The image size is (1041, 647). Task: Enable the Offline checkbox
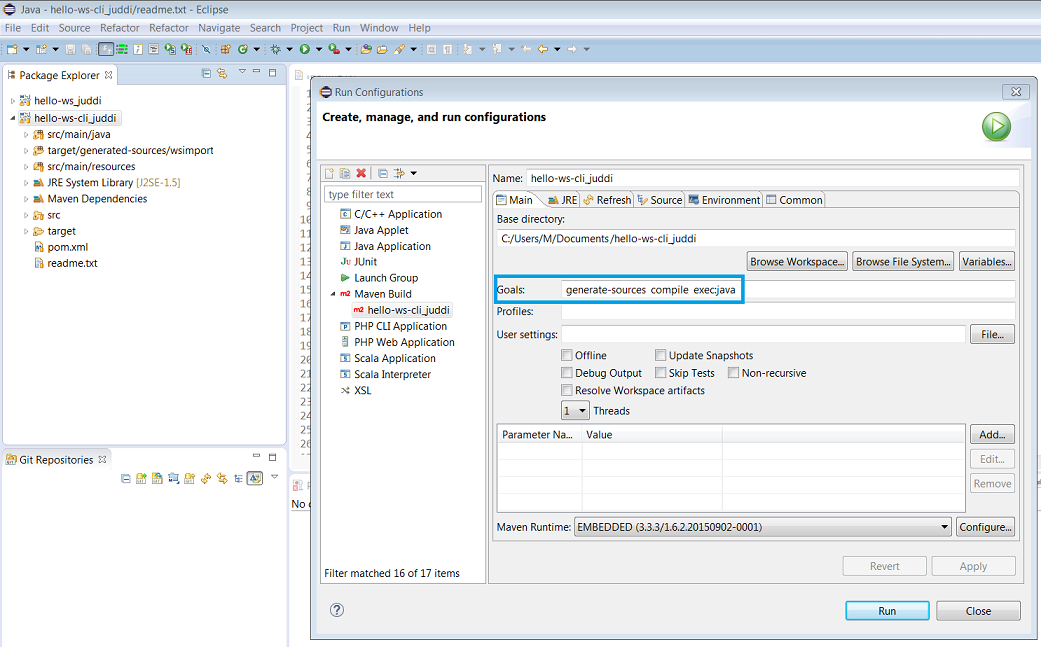pos(567,355)
